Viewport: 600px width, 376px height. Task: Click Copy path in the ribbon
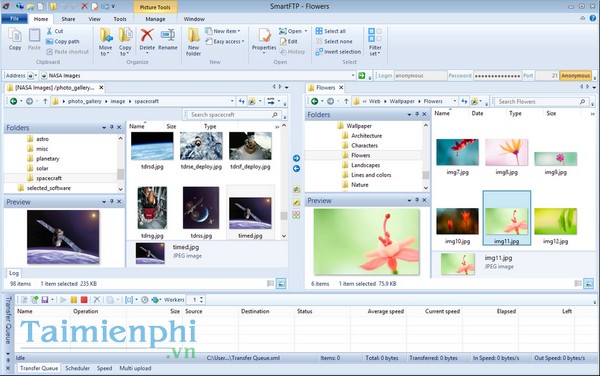(x=63, y=41)
